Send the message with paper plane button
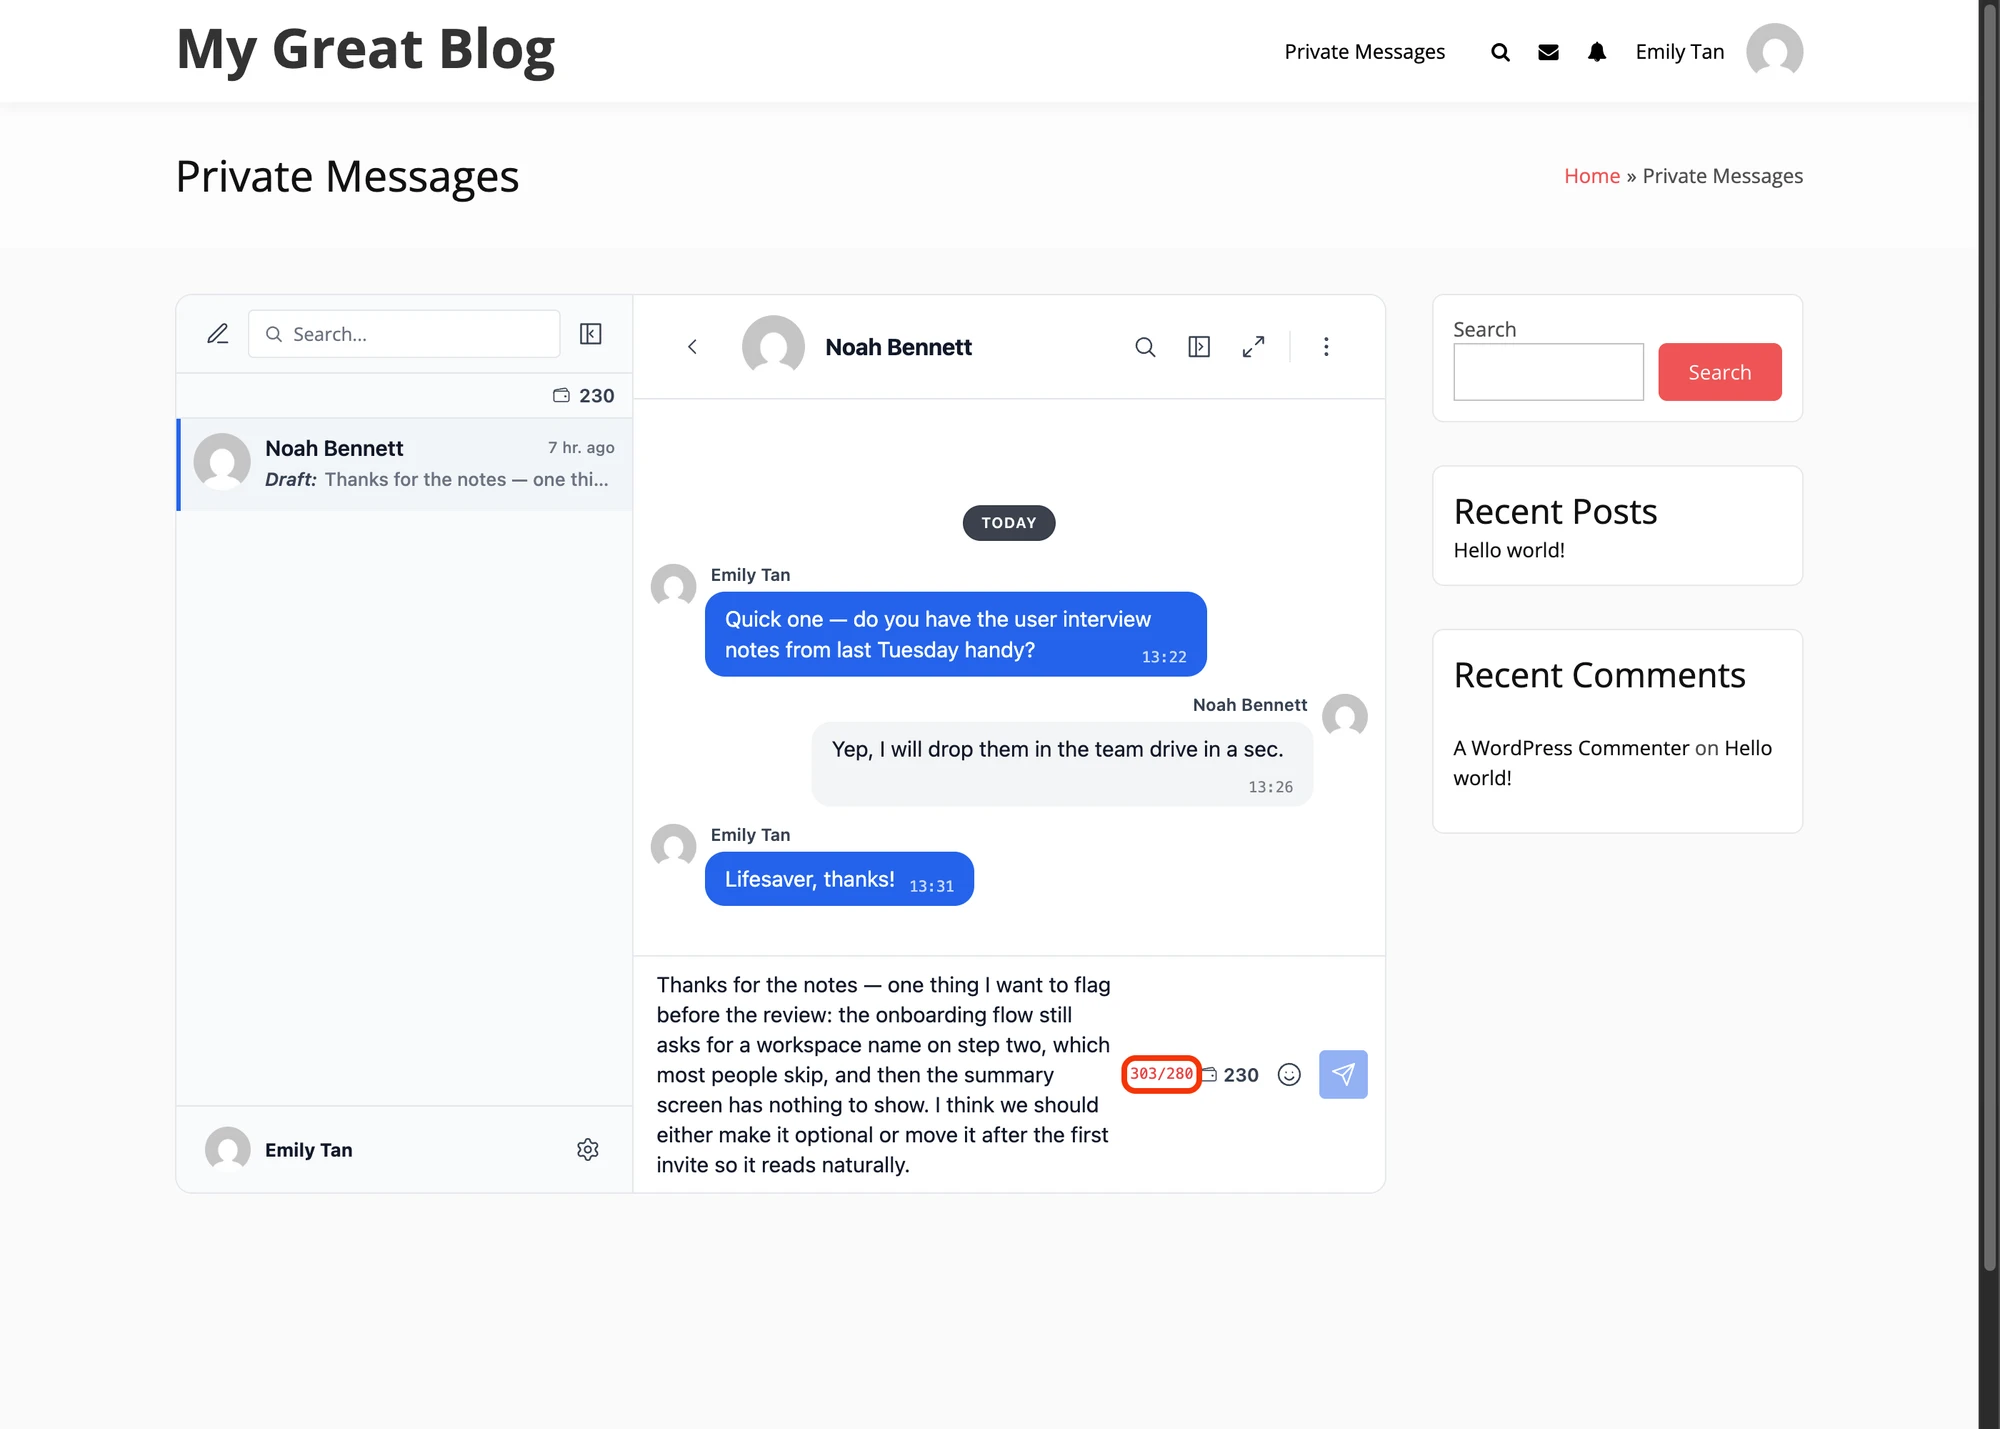This screenshot has height=1429, width=2000. click(1343, 1074)
